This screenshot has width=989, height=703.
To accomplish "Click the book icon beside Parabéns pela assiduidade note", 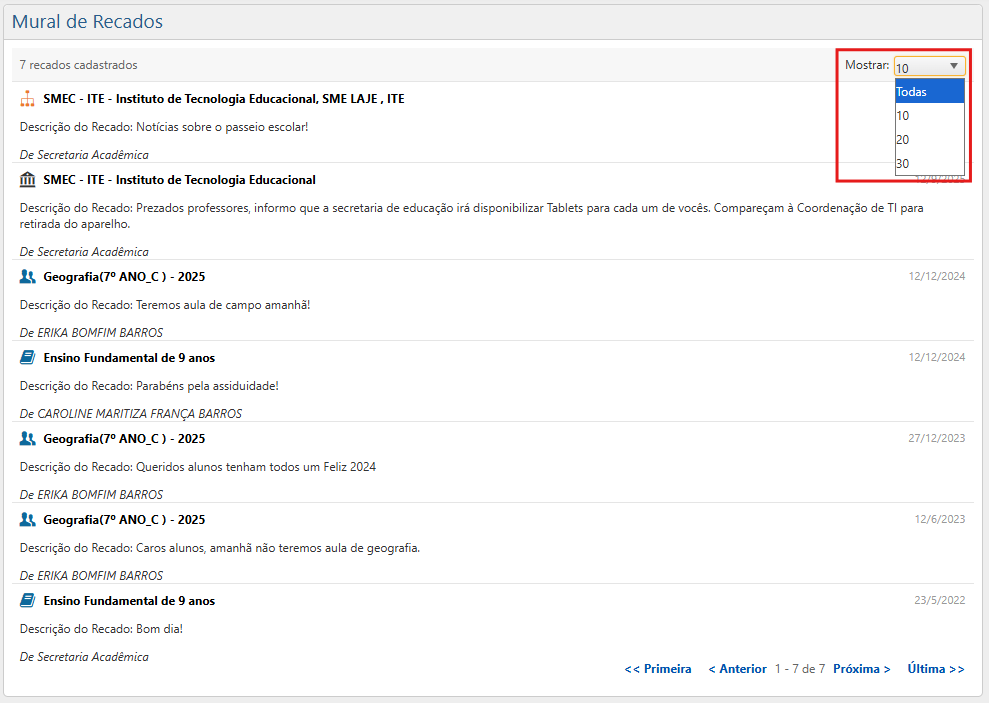I will [x=27, y=357].
